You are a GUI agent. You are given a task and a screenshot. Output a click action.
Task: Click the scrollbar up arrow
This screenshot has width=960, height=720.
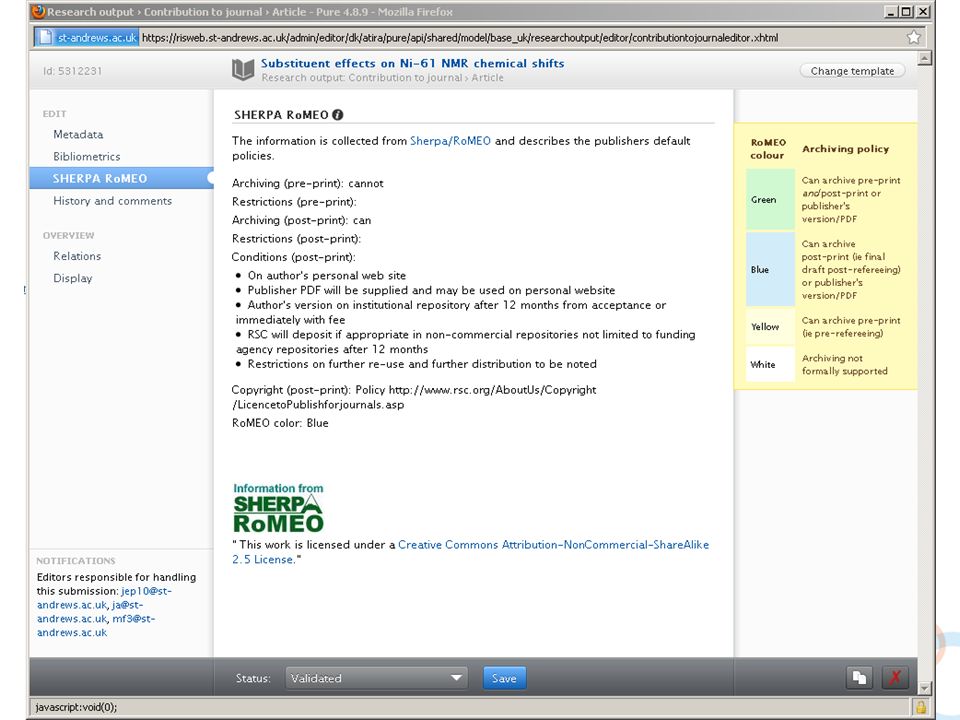point(925,58)
